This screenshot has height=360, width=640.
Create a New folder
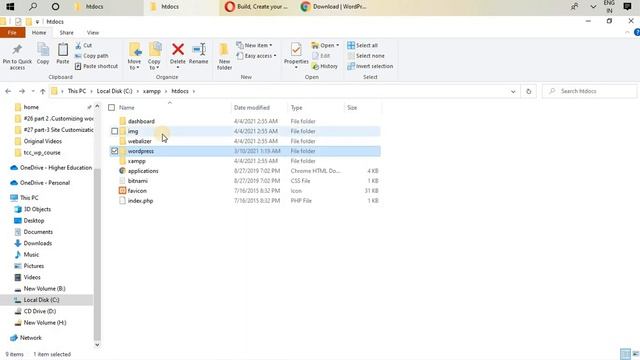click(x=224, y=56)
